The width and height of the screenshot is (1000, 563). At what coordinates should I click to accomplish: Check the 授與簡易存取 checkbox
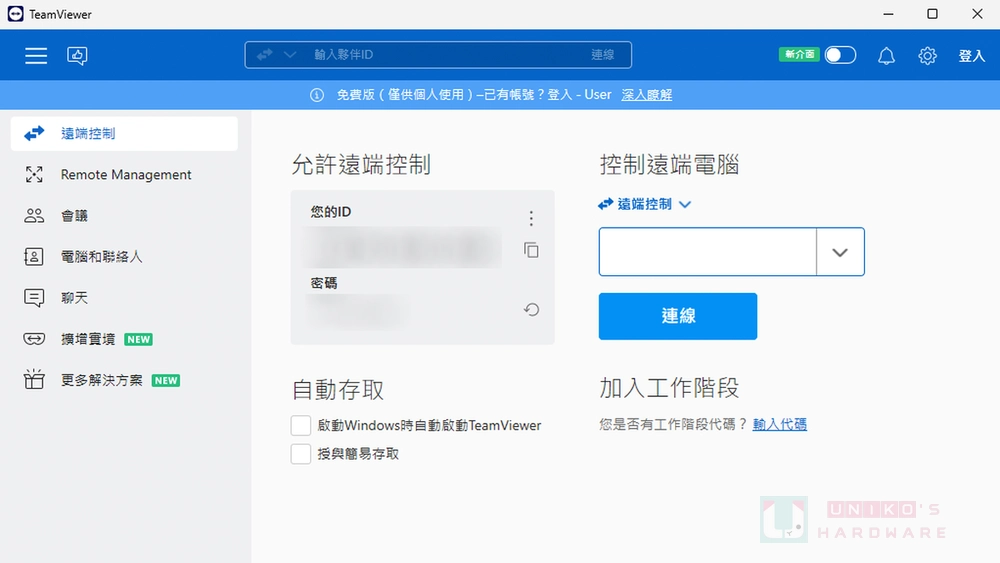pyautogui.click(x=301, y=454)
